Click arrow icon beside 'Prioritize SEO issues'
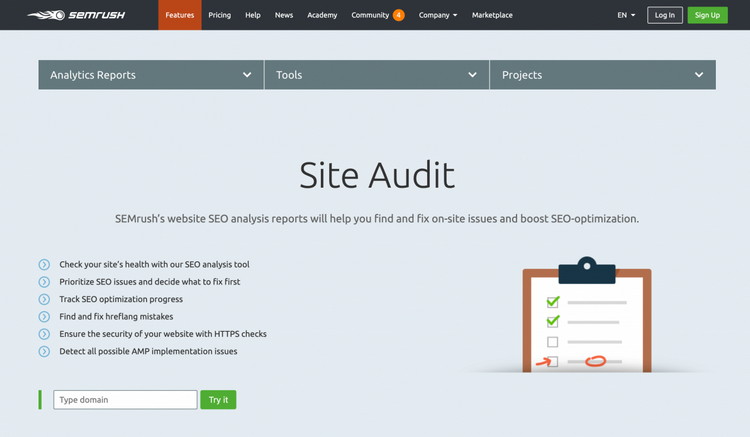Screen dimensions: 750x437 coord(44,282)
